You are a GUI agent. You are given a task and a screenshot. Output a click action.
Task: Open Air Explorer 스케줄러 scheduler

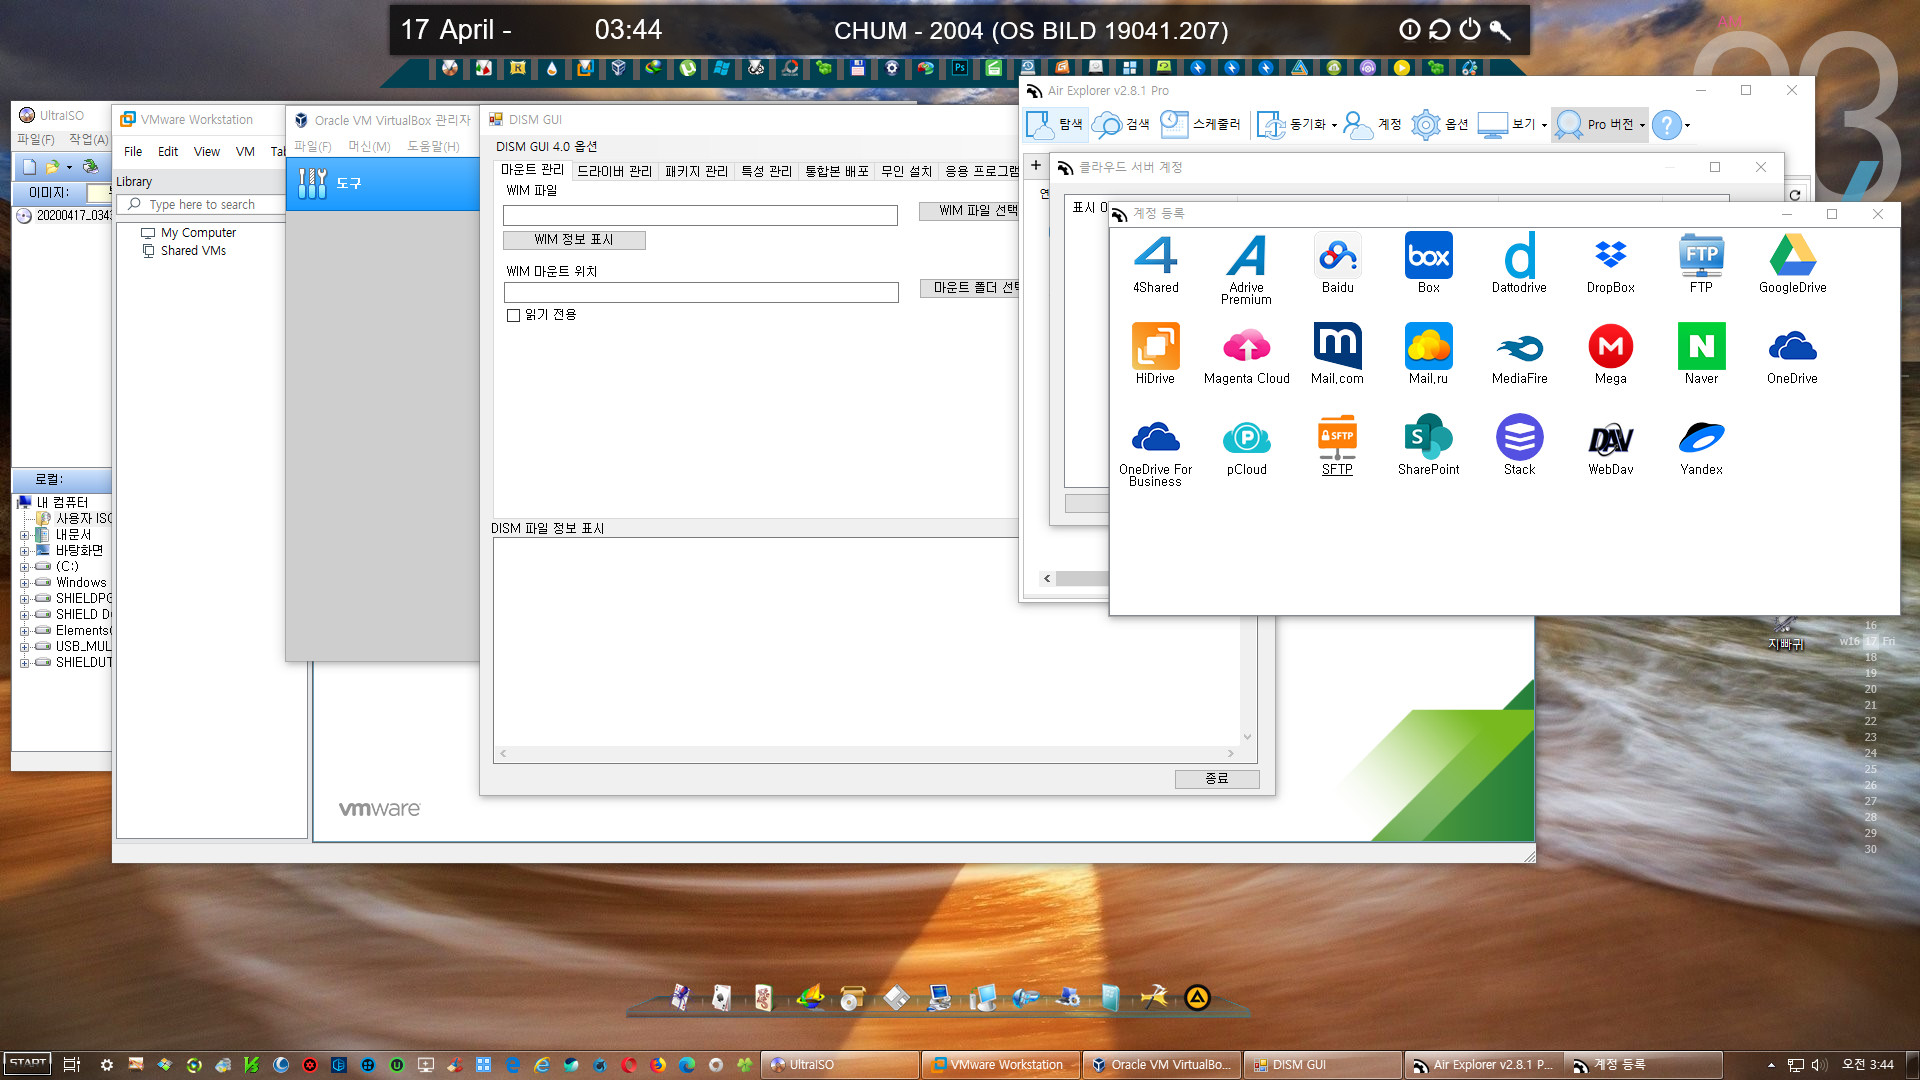pyautogui.click(x=1201, y=125)
